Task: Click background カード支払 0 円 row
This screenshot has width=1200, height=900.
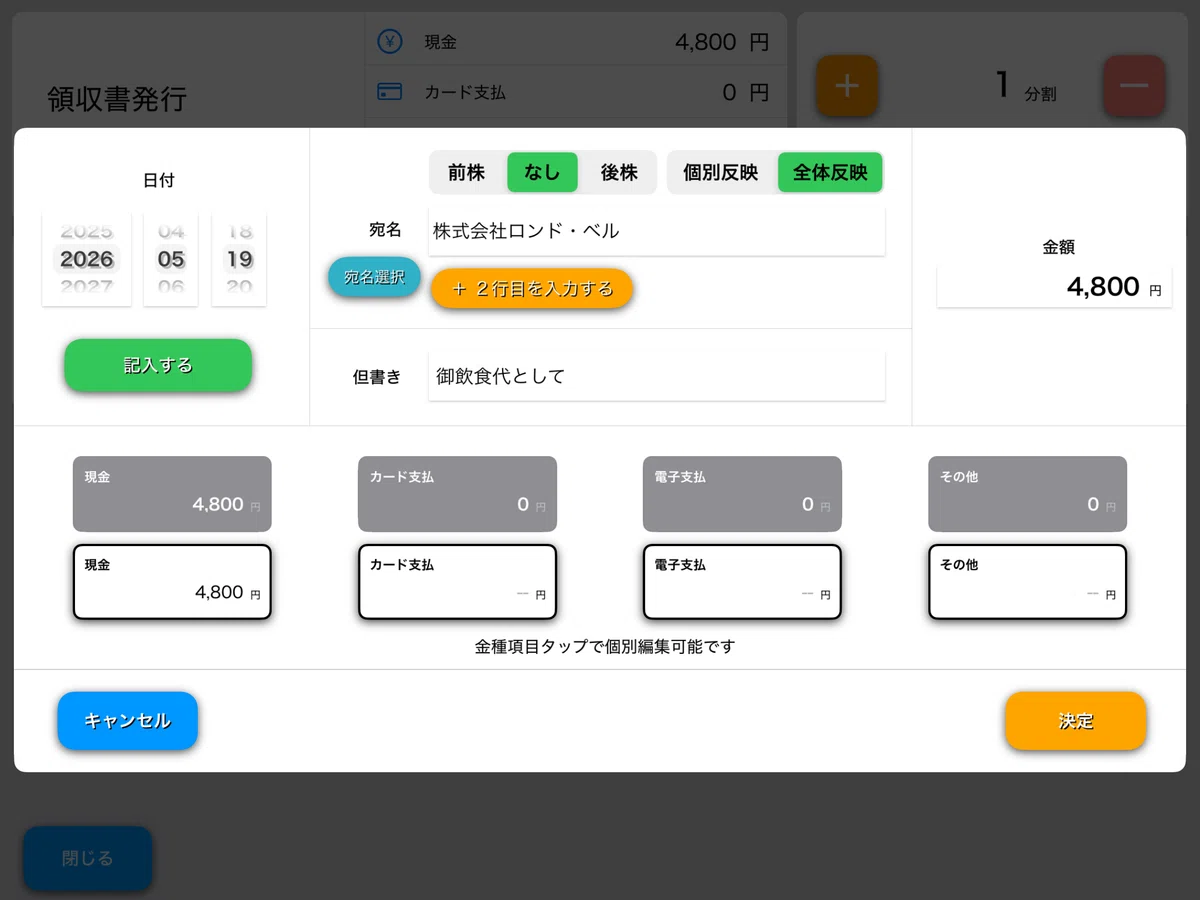Action: [575, 92]
